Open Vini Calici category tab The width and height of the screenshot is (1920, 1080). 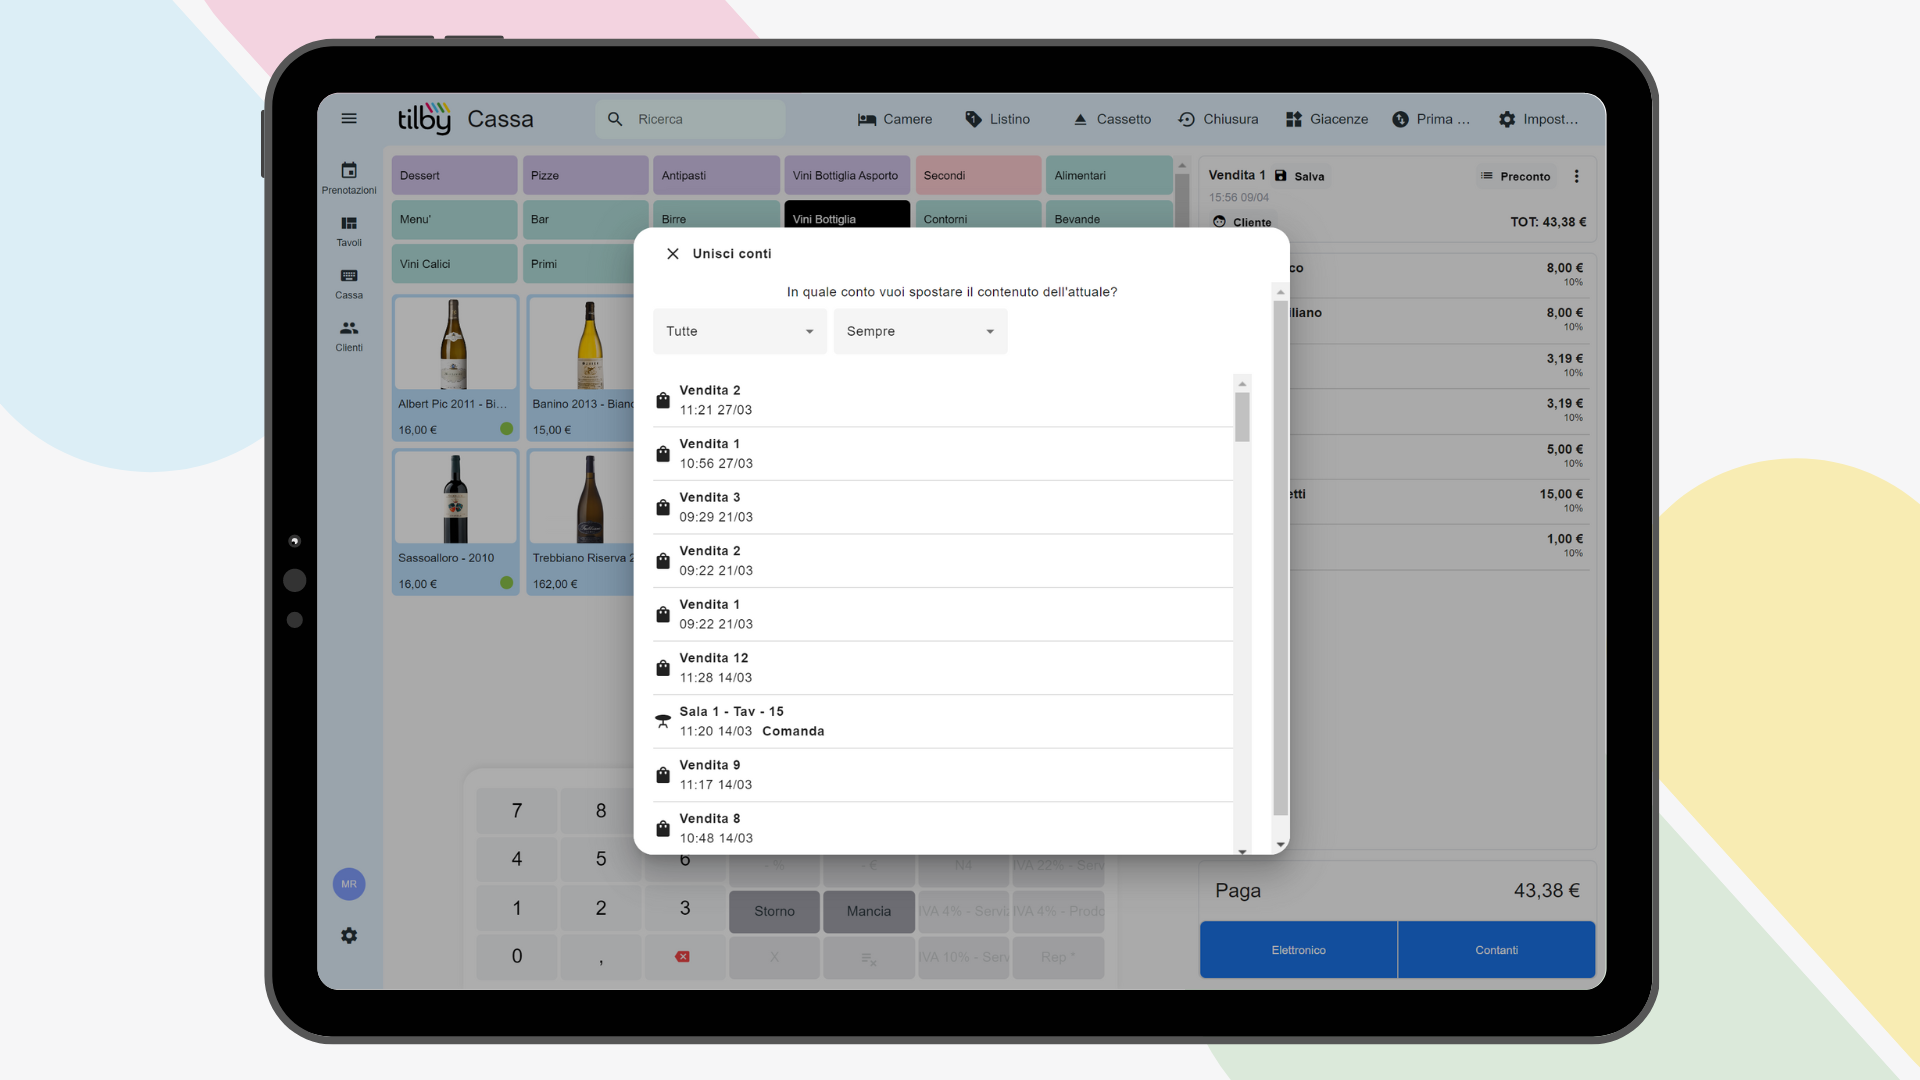pos(454,264)
